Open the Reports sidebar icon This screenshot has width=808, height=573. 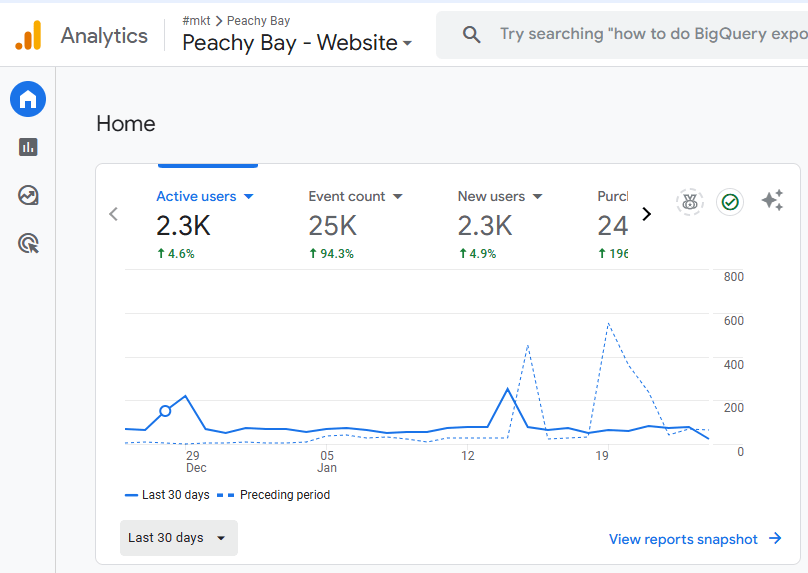(28, 147)
